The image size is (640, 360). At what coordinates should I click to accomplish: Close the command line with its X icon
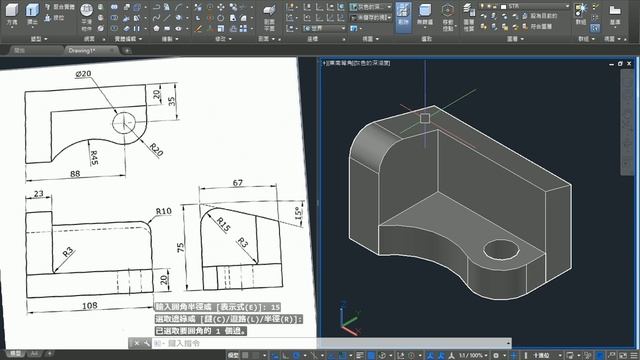pos(137,343)
